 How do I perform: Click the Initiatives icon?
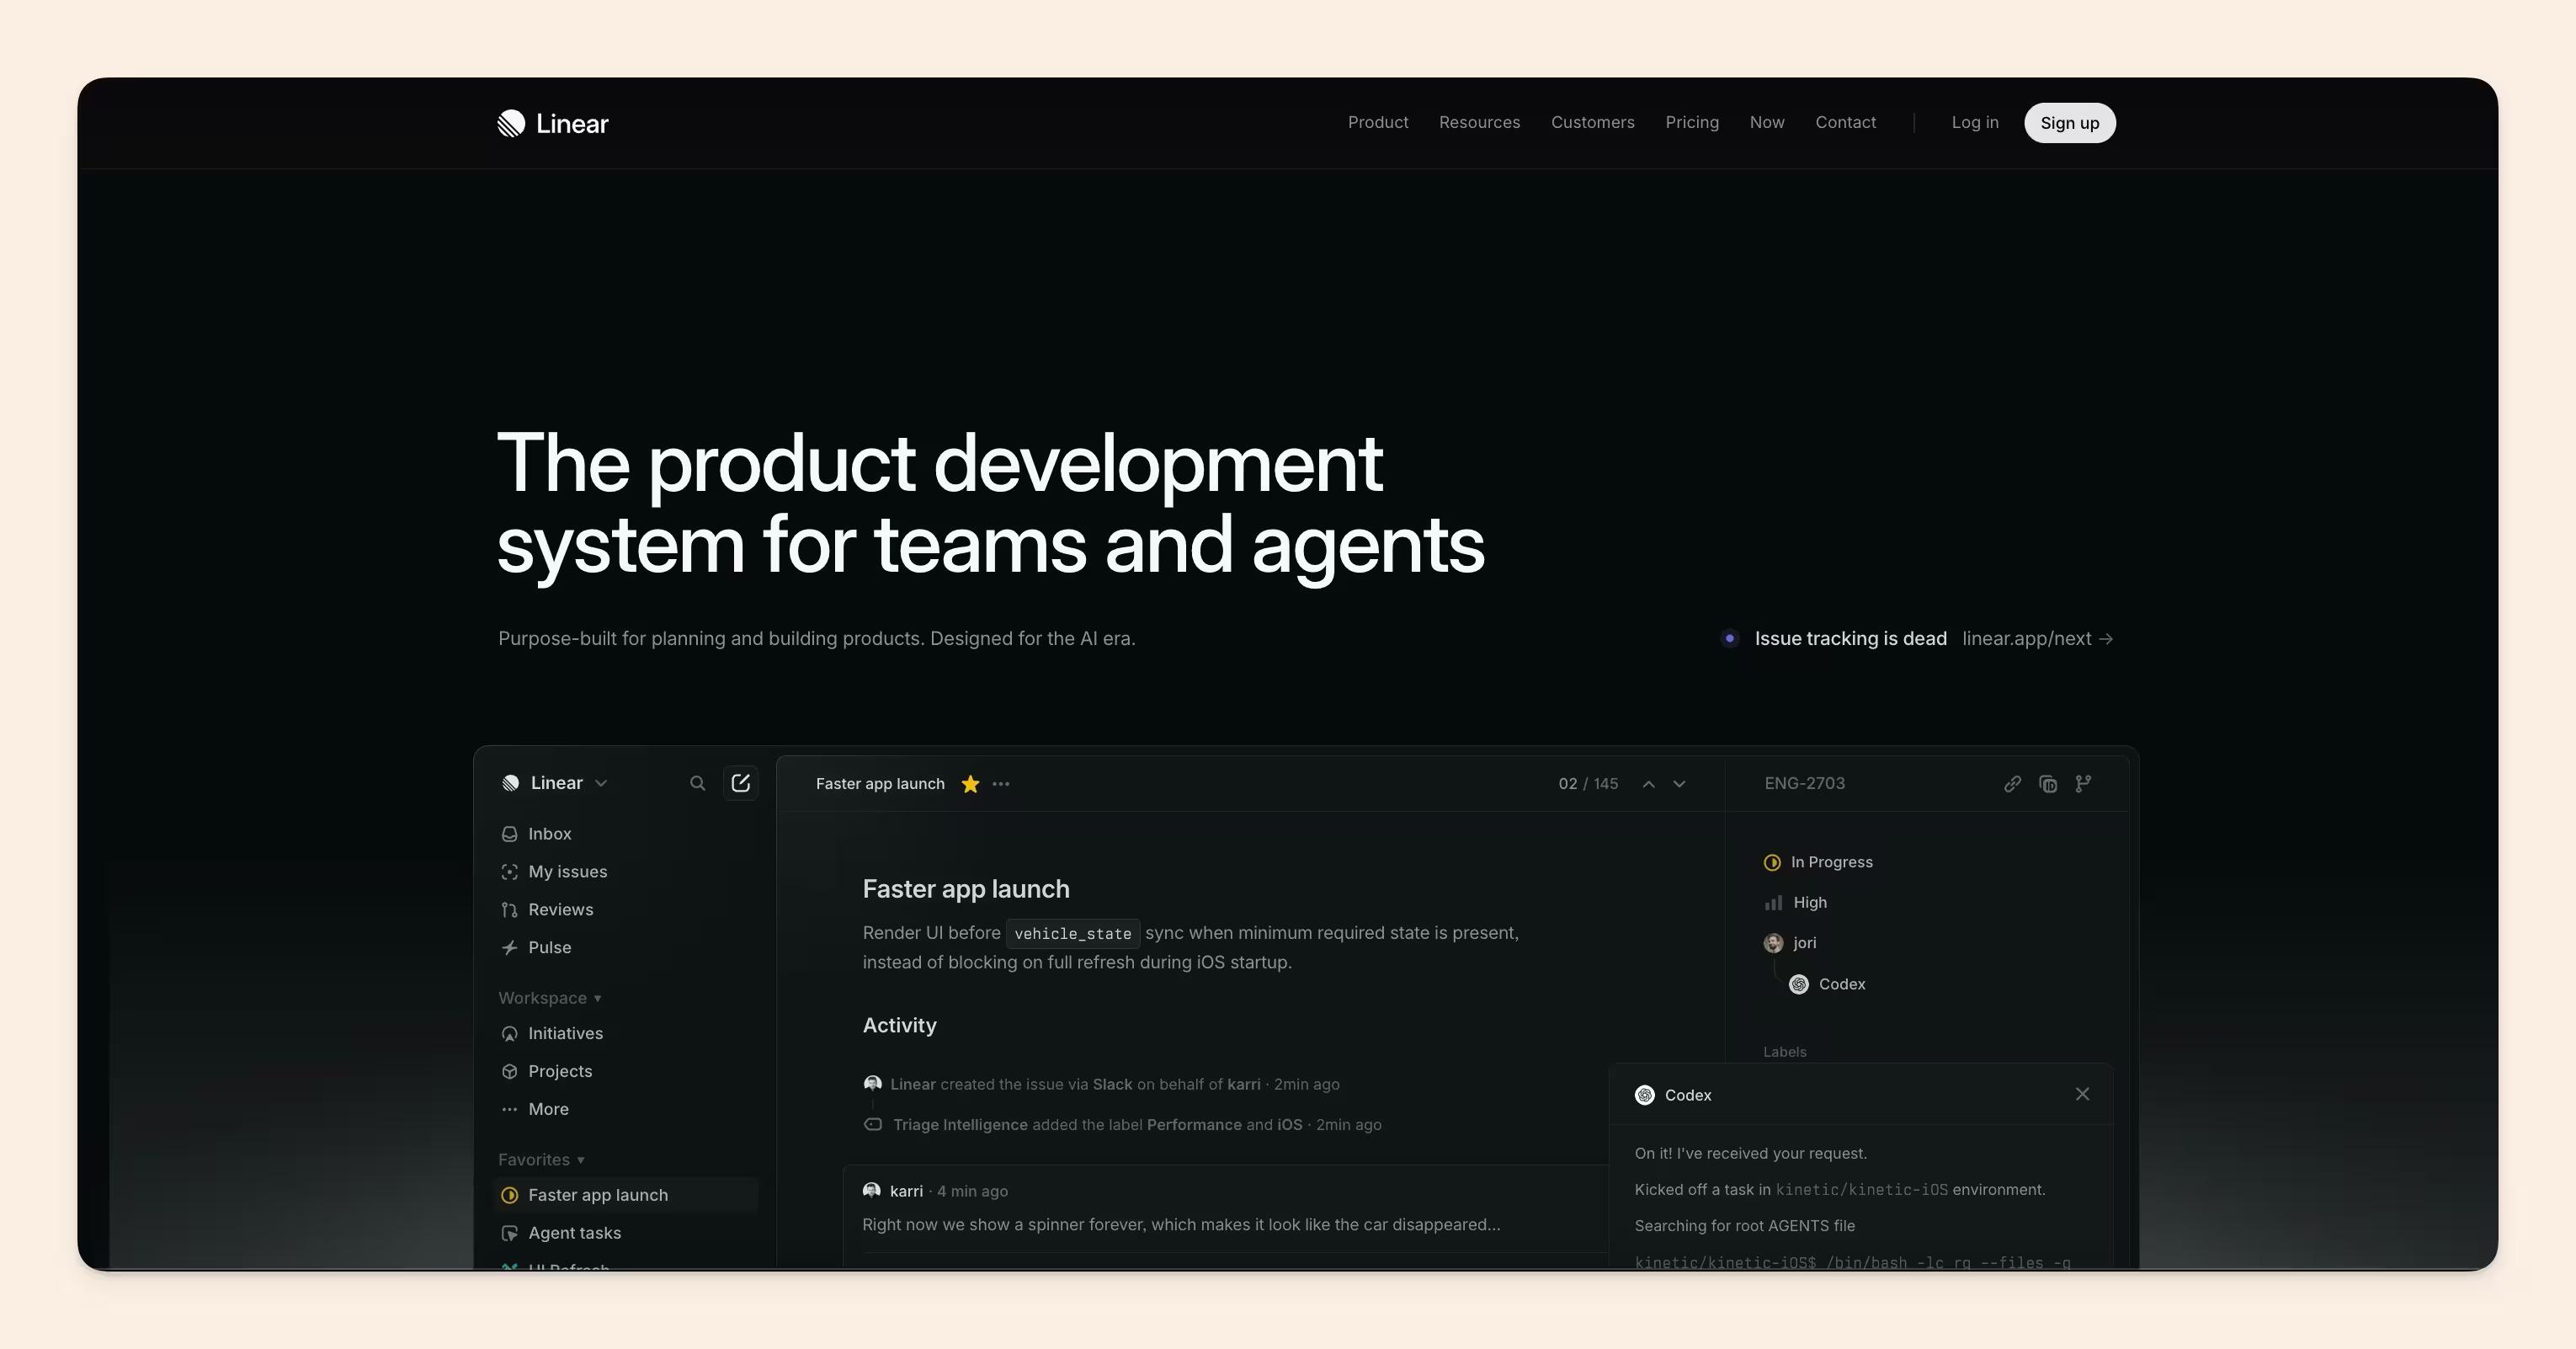tap(509, 1034)
